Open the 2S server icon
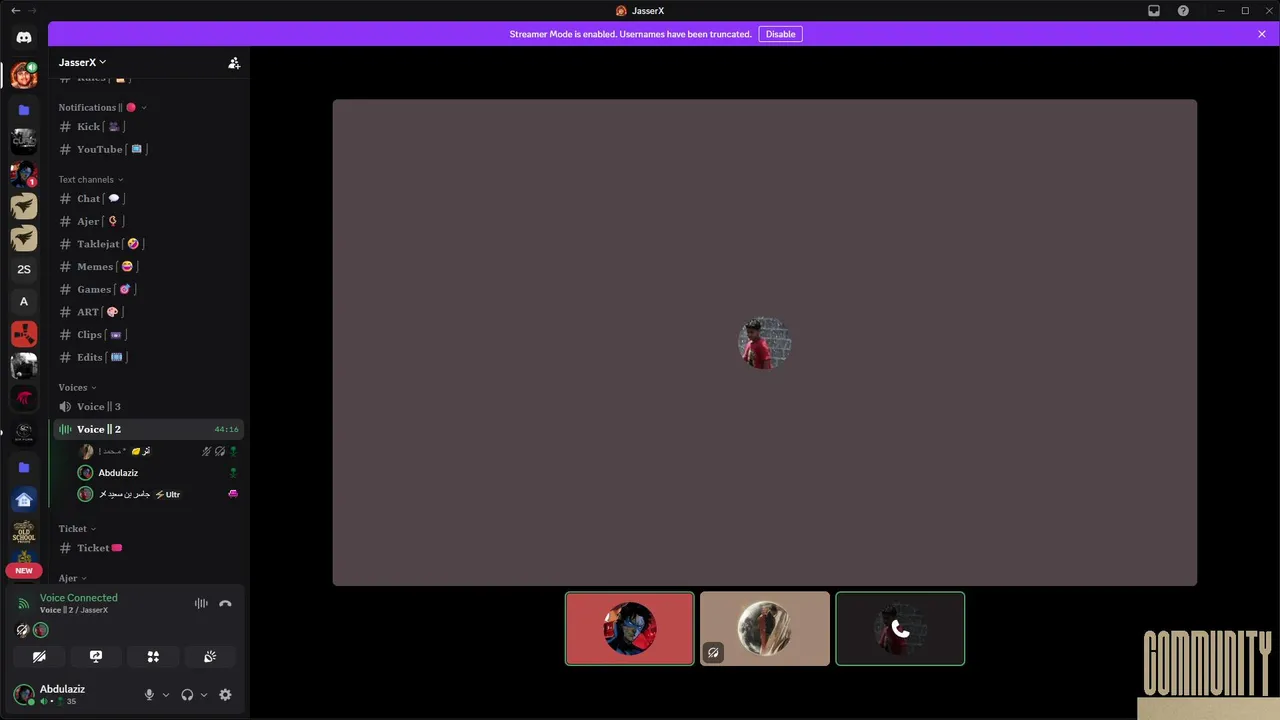 [x=24, y=269]
